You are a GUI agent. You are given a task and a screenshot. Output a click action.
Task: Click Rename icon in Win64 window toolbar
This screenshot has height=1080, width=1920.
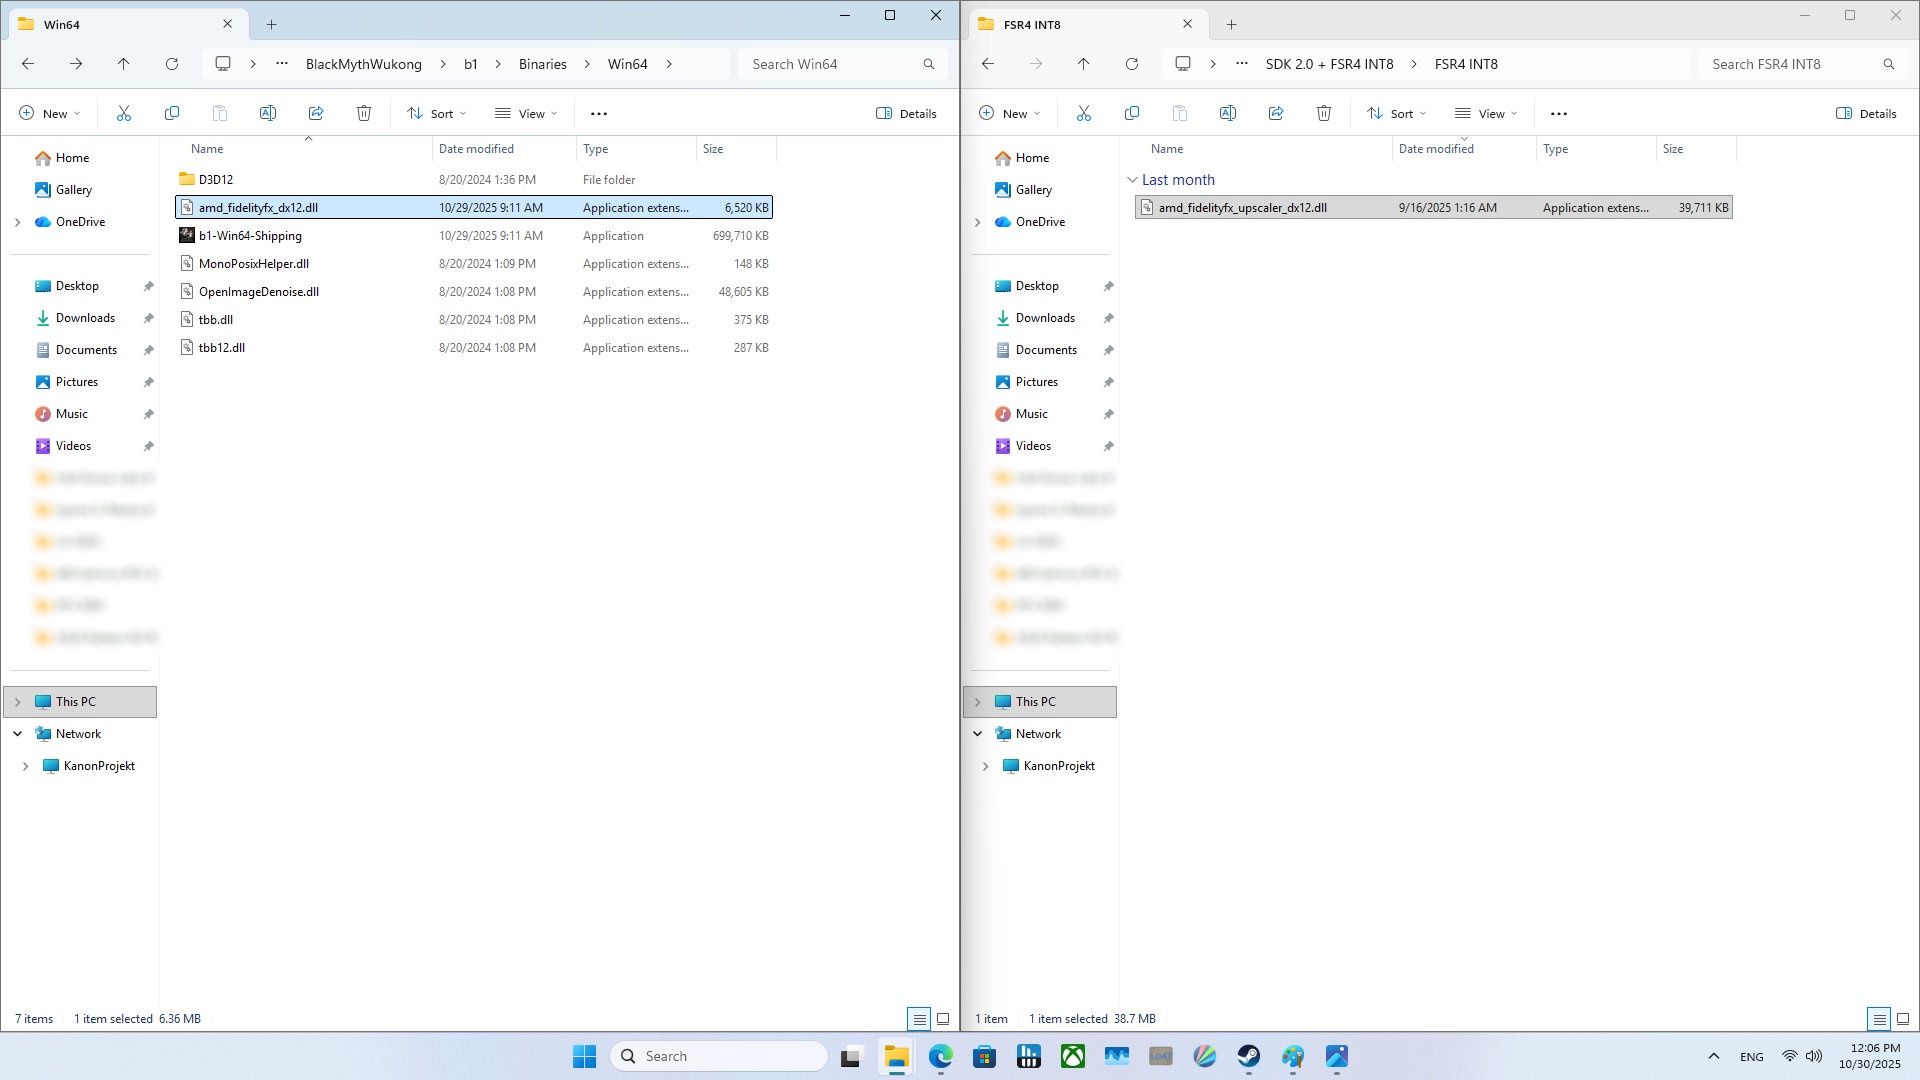(x=268, y=113)
